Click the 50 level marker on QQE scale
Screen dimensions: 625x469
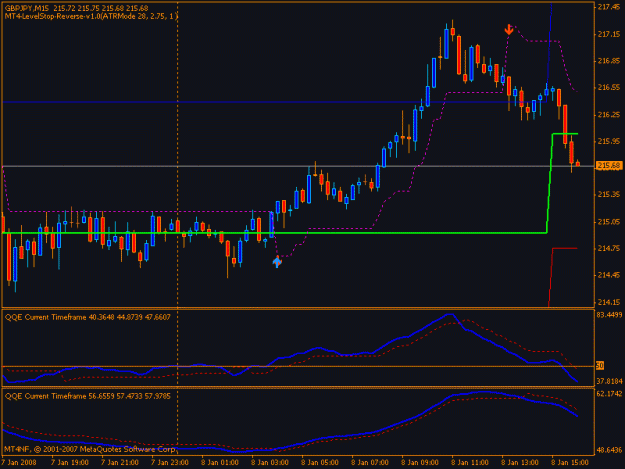pos(600,365)
